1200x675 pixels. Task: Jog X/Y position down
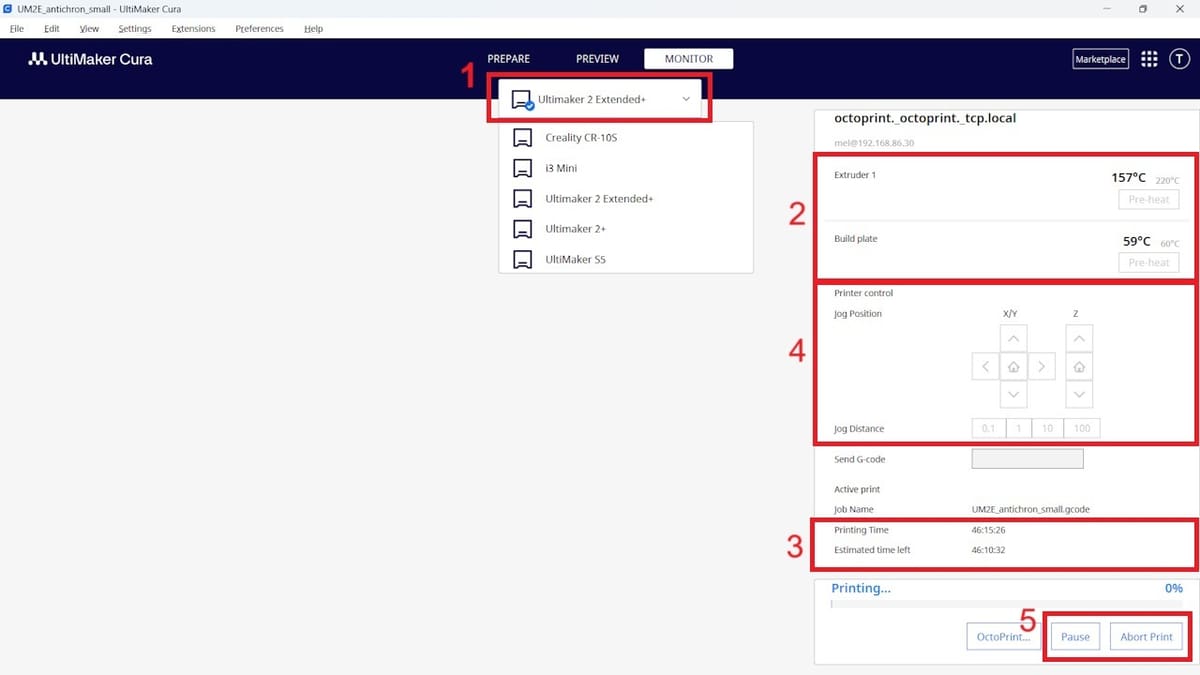coord(1013,395)
